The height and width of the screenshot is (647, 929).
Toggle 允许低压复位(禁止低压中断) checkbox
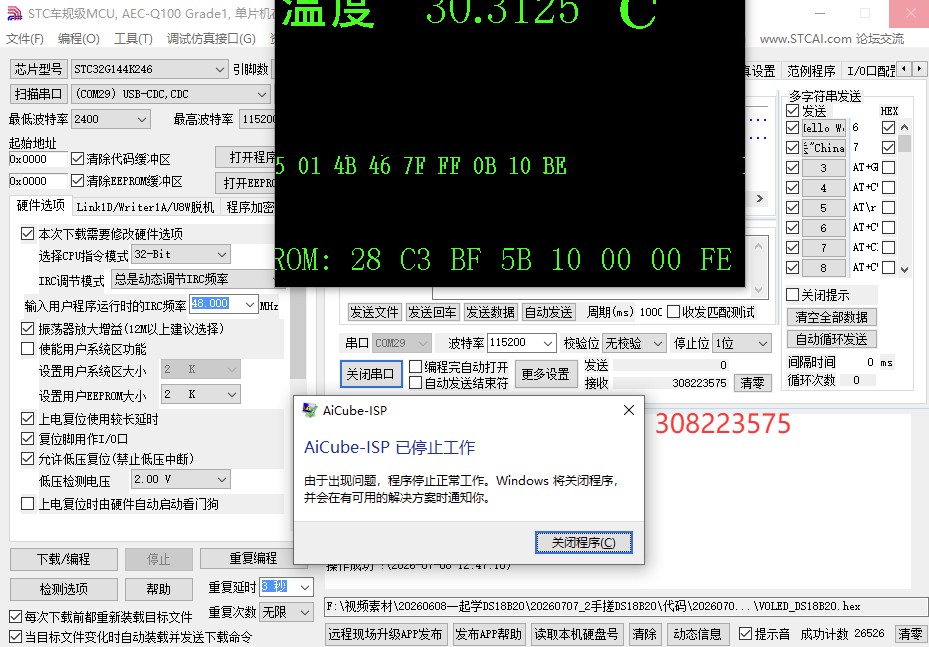[x=27, y=459]
